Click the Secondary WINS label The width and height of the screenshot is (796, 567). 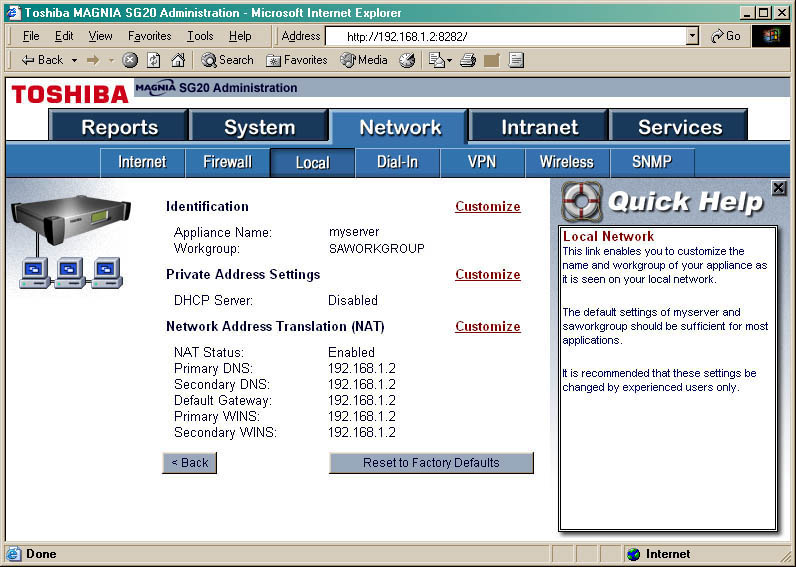[x=225, y=432]
